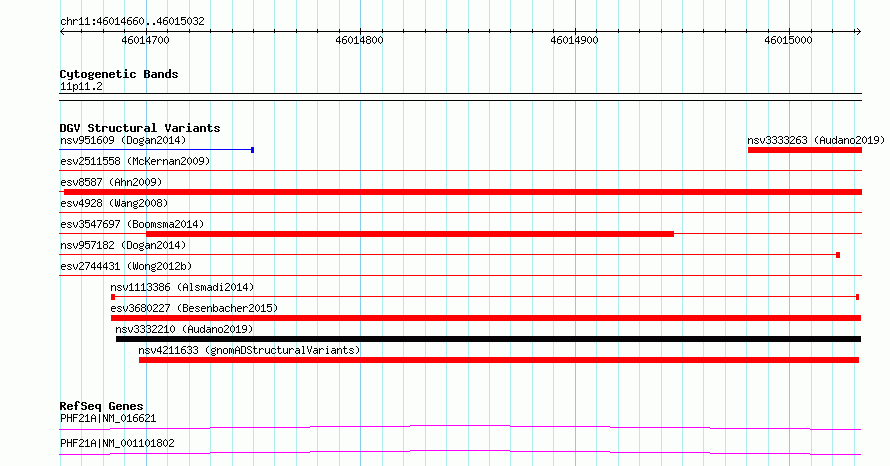Click the Cytogenetic Bands track title
This screenshot has height=466, width=890.
[119, 74]
